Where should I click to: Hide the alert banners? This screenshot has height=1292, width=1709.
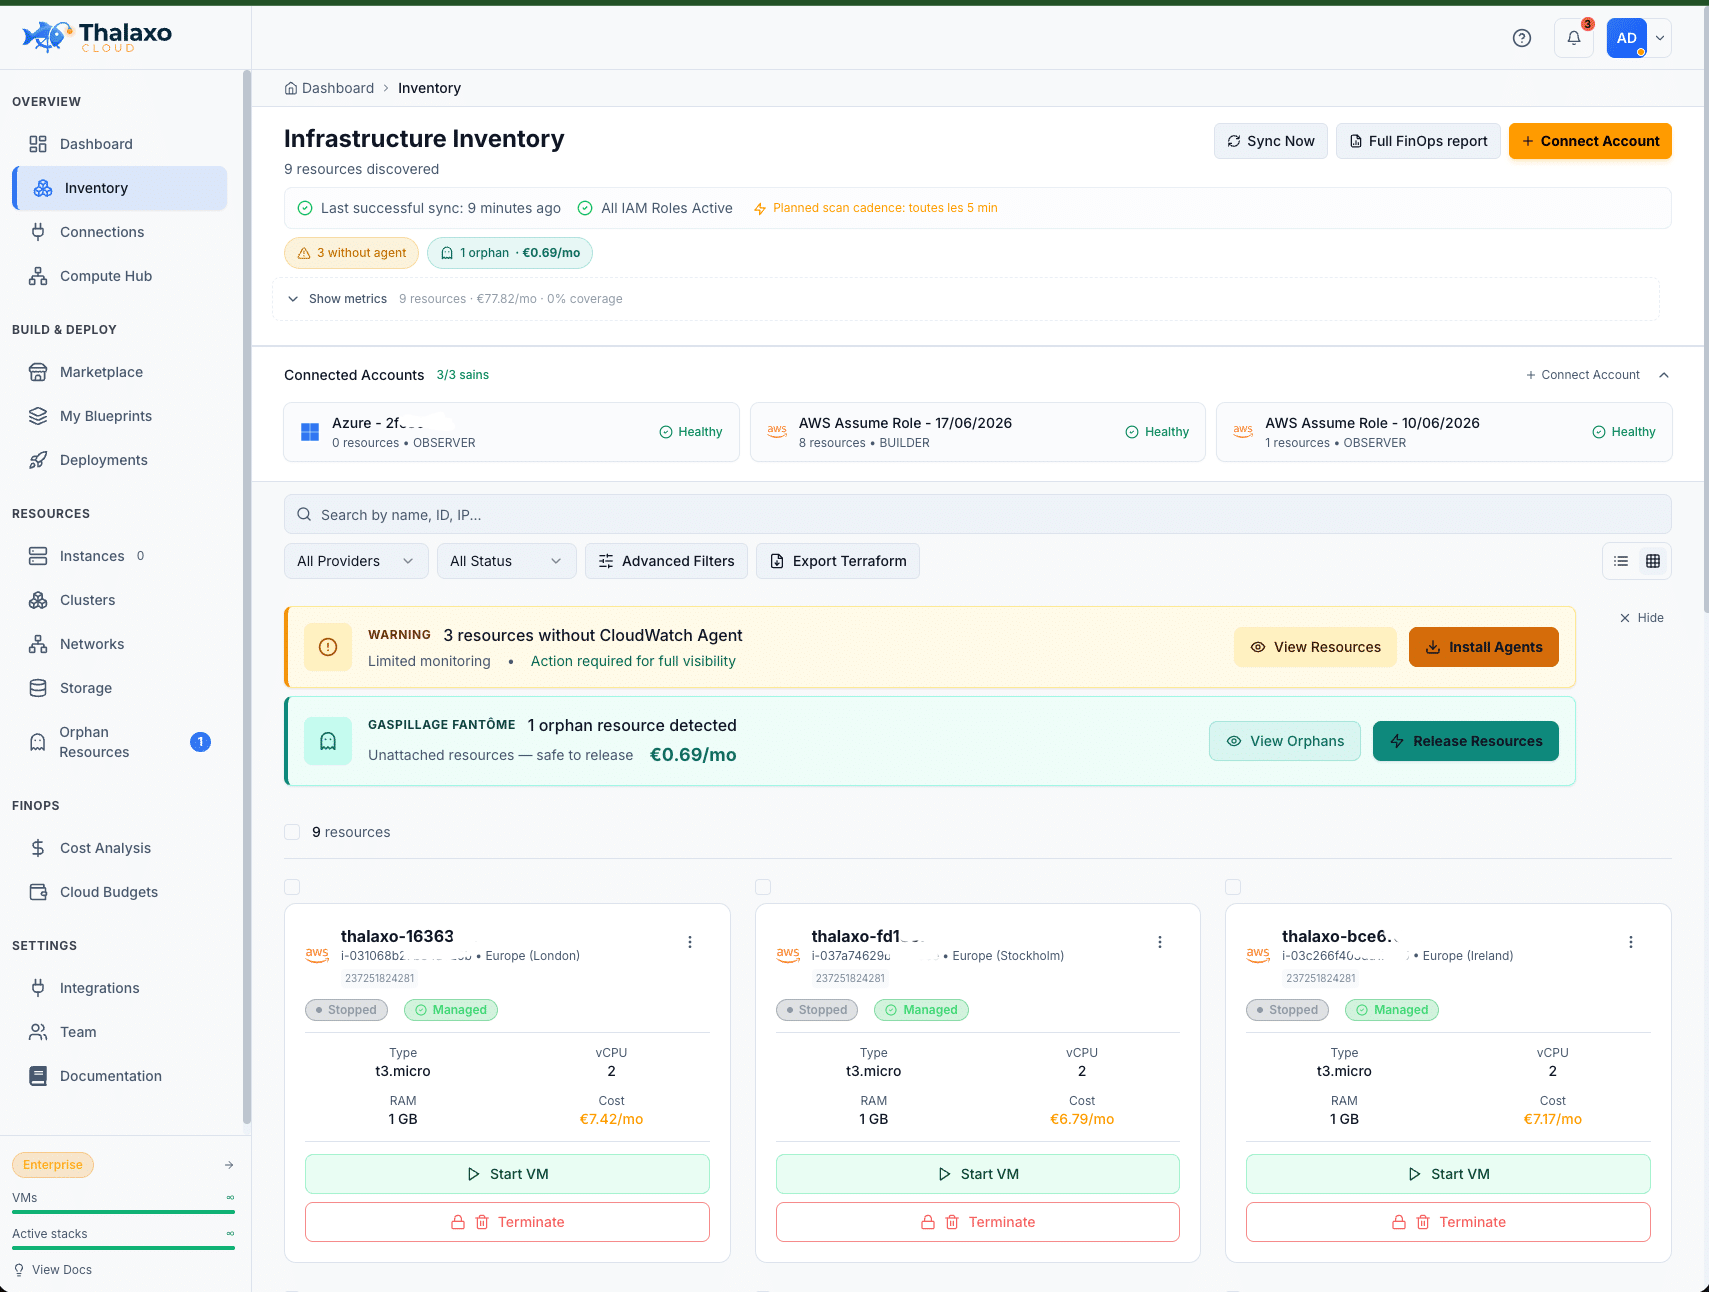(1642, 618)
